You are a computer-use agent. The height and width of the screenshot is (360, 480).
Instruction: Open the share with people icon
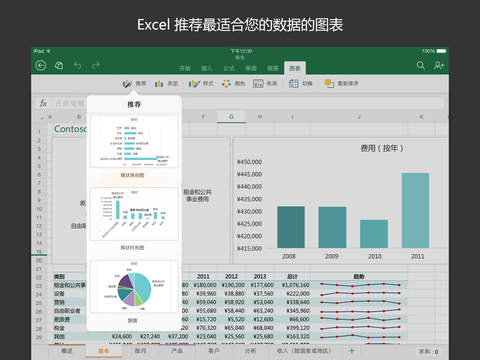coord(439,65)
